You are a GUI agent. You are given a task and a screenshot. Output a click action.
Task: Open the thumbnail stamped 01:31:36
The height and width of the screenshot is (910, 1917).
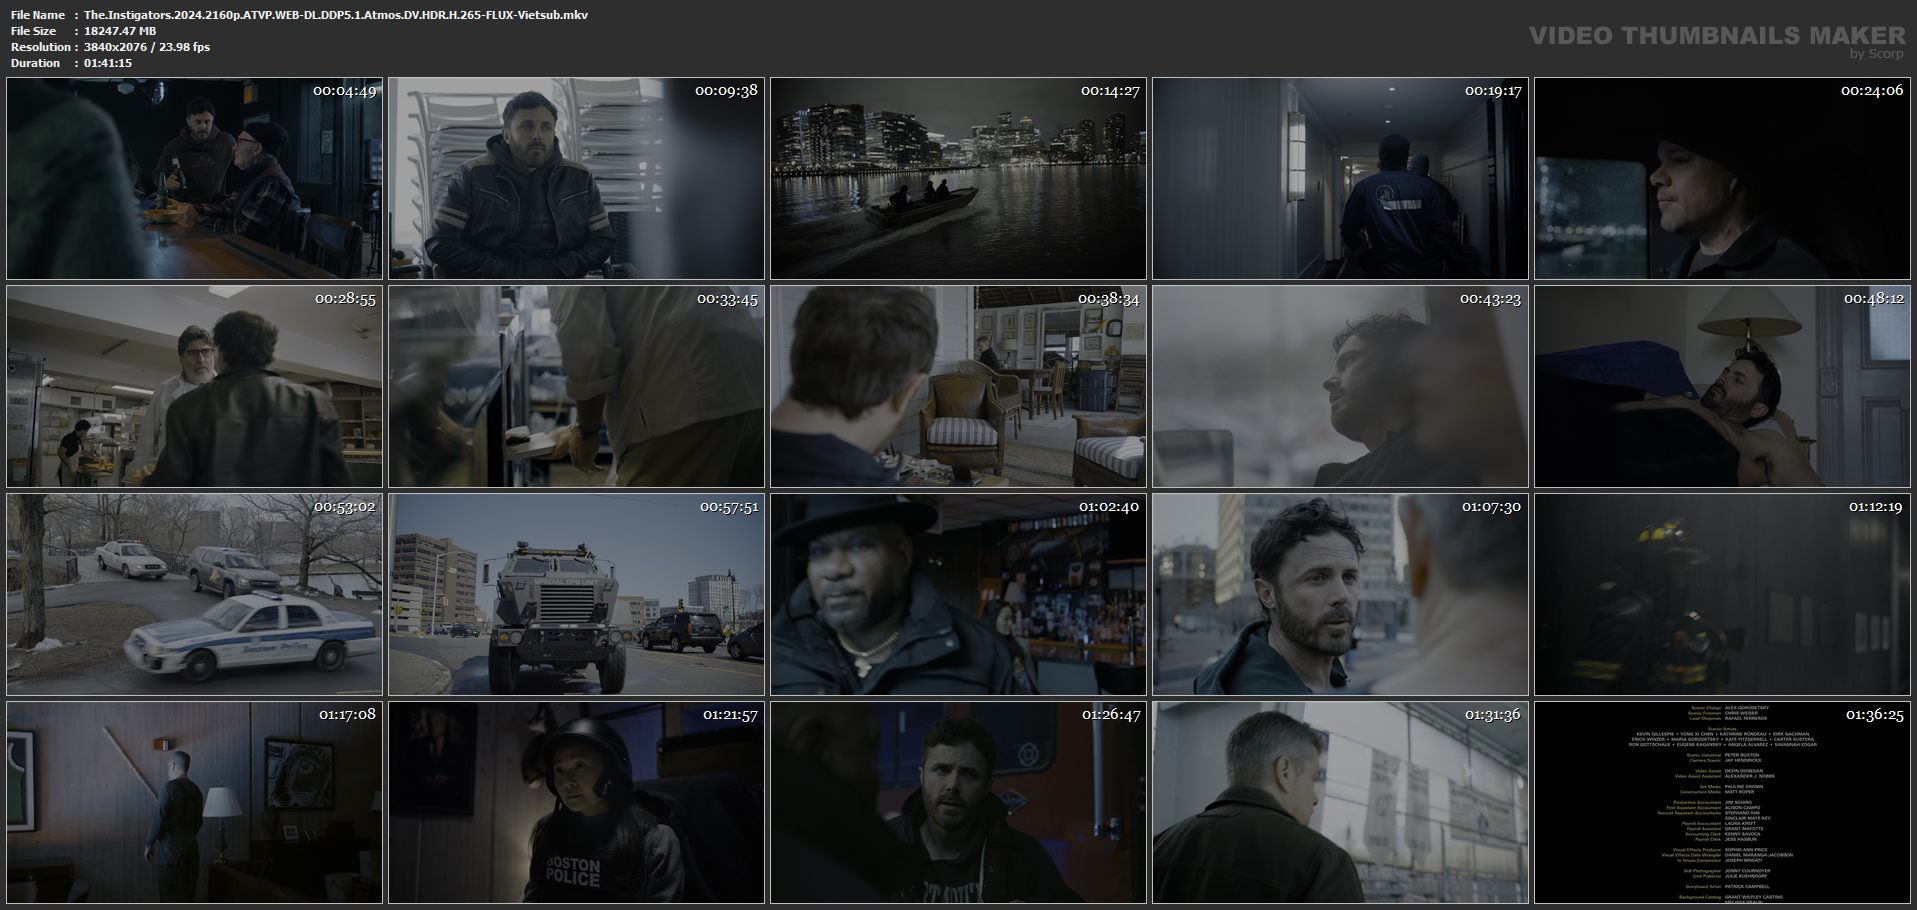[x=1340, y=802]
